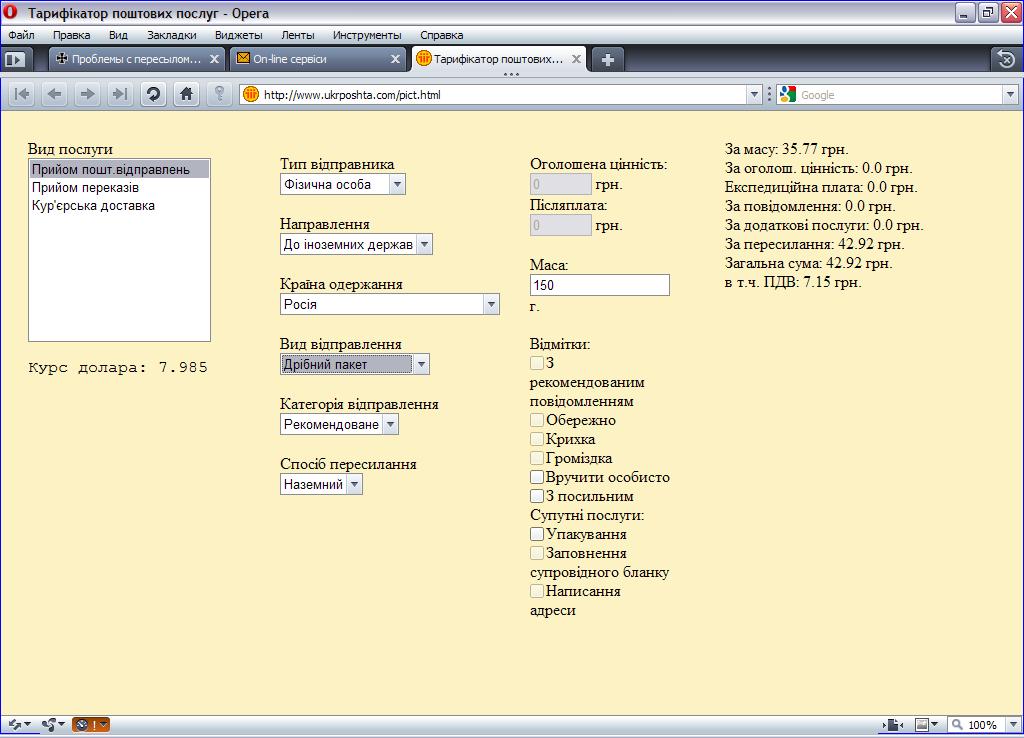Click the Rewind navigation button

(22, 95)
